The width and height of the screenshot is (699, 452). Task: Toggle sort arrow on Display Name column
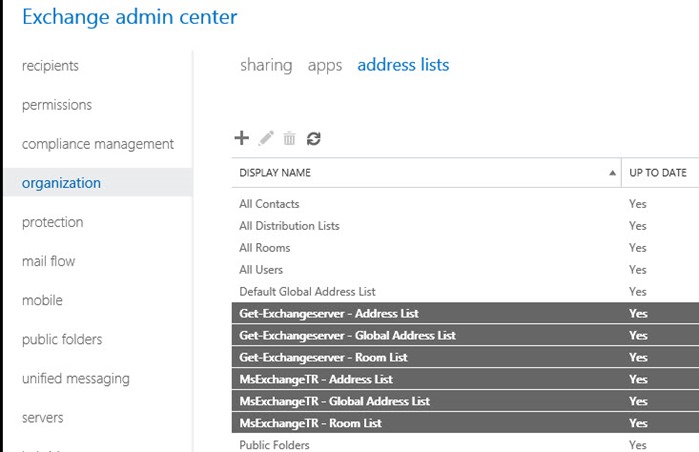point(613,173)
